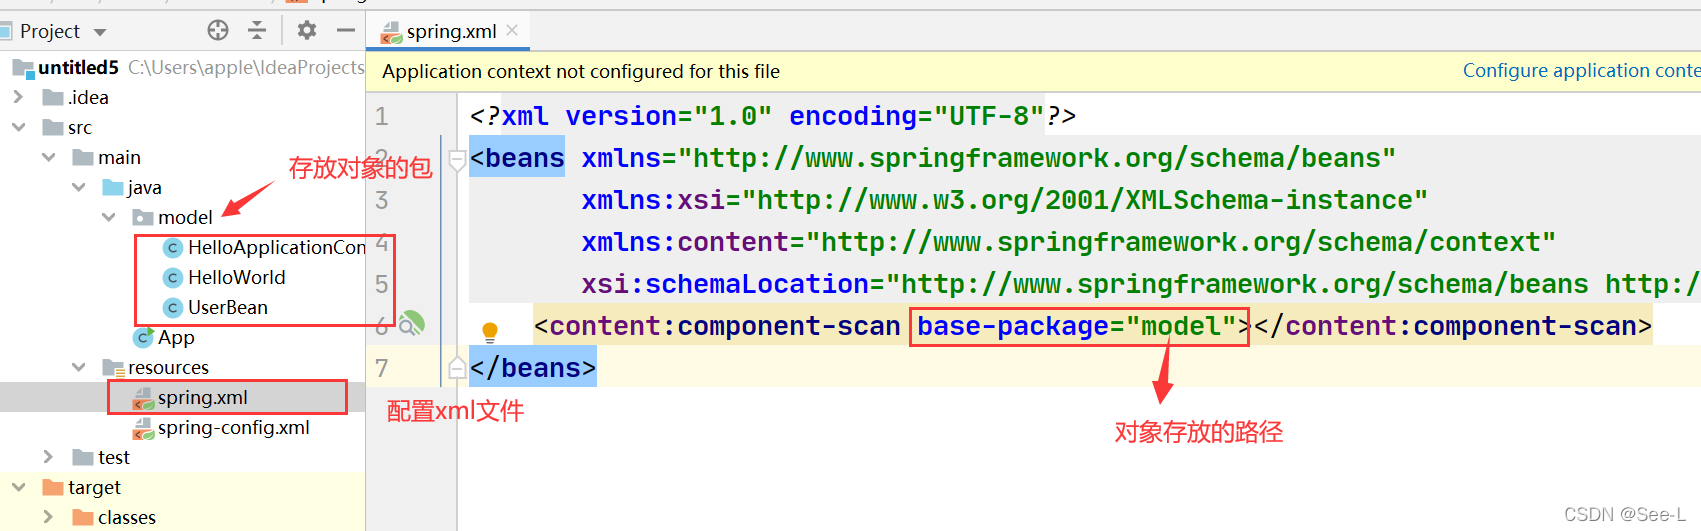Click the UserBean class icon
Image resolution: width=1701 pixels, height=531 pixels.
173,307
